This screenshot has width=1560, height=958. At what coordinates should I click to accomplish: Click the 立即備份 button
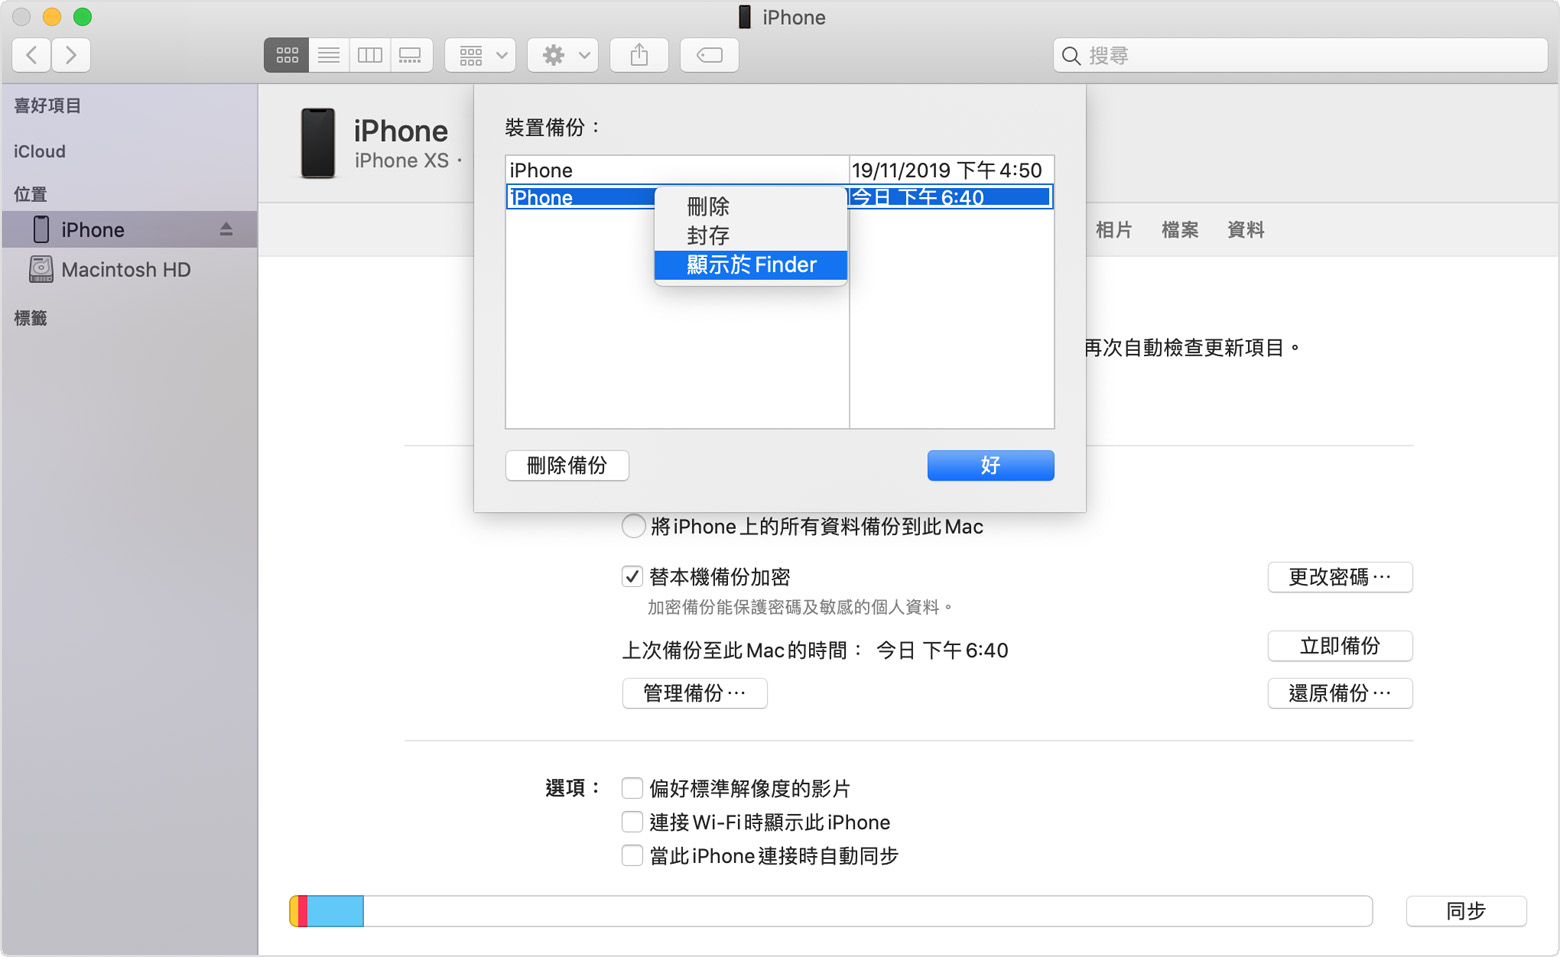pyautogui.click(x=1340, y=646)
